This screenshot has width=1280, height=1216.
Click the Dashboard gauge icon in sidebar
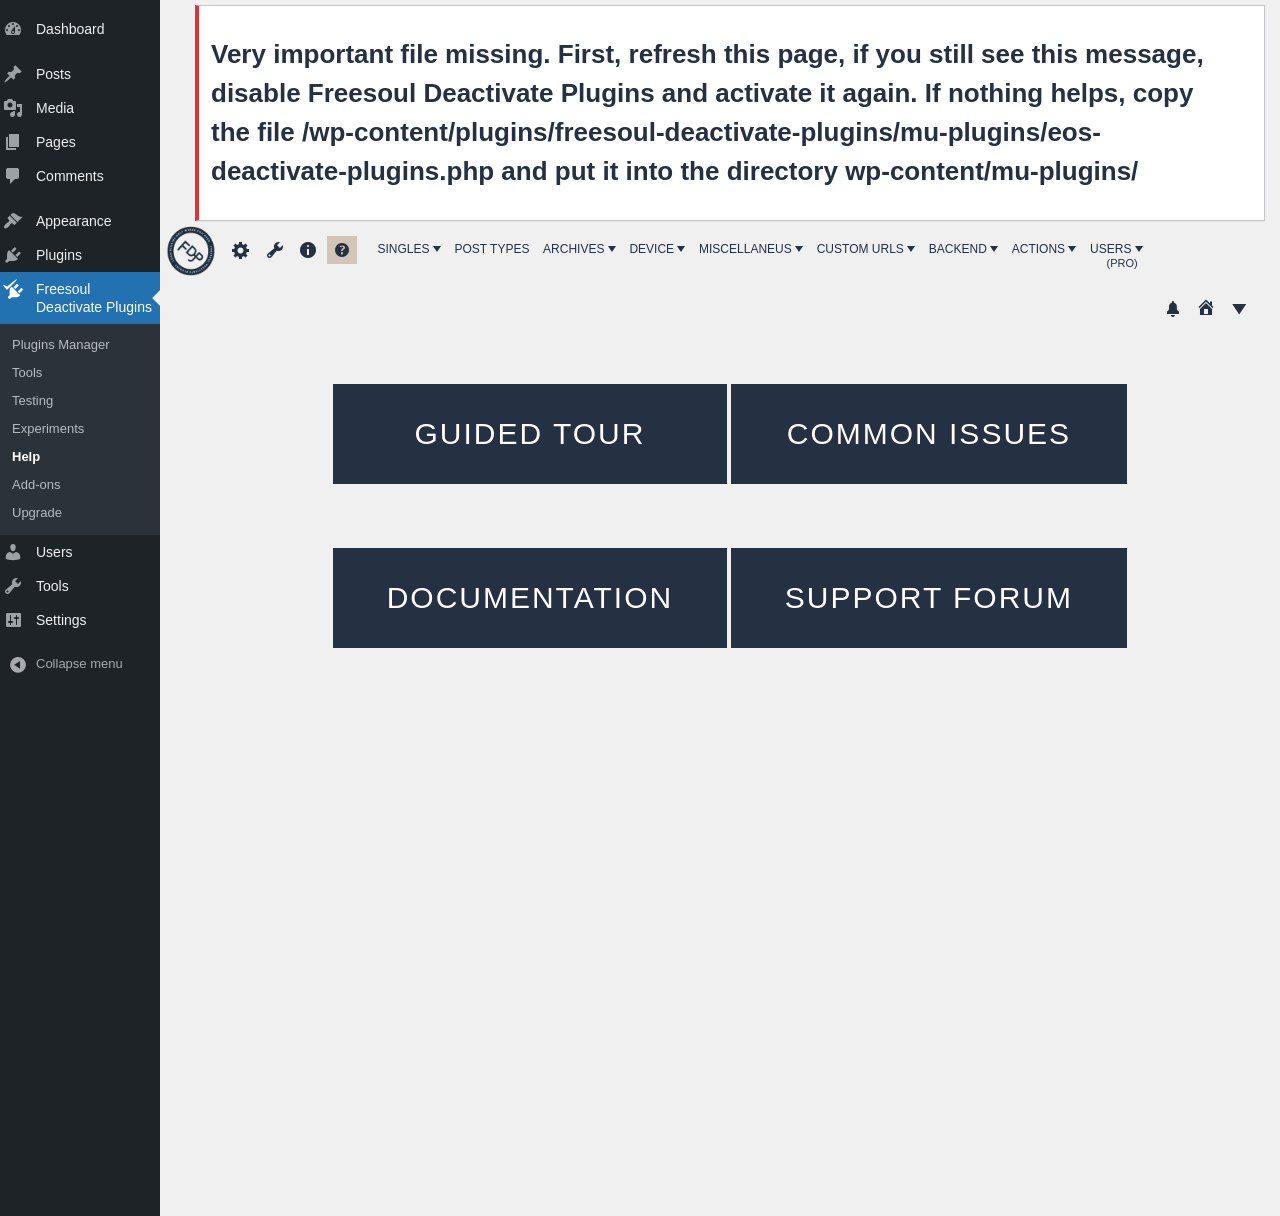click(x=13, y=29)
